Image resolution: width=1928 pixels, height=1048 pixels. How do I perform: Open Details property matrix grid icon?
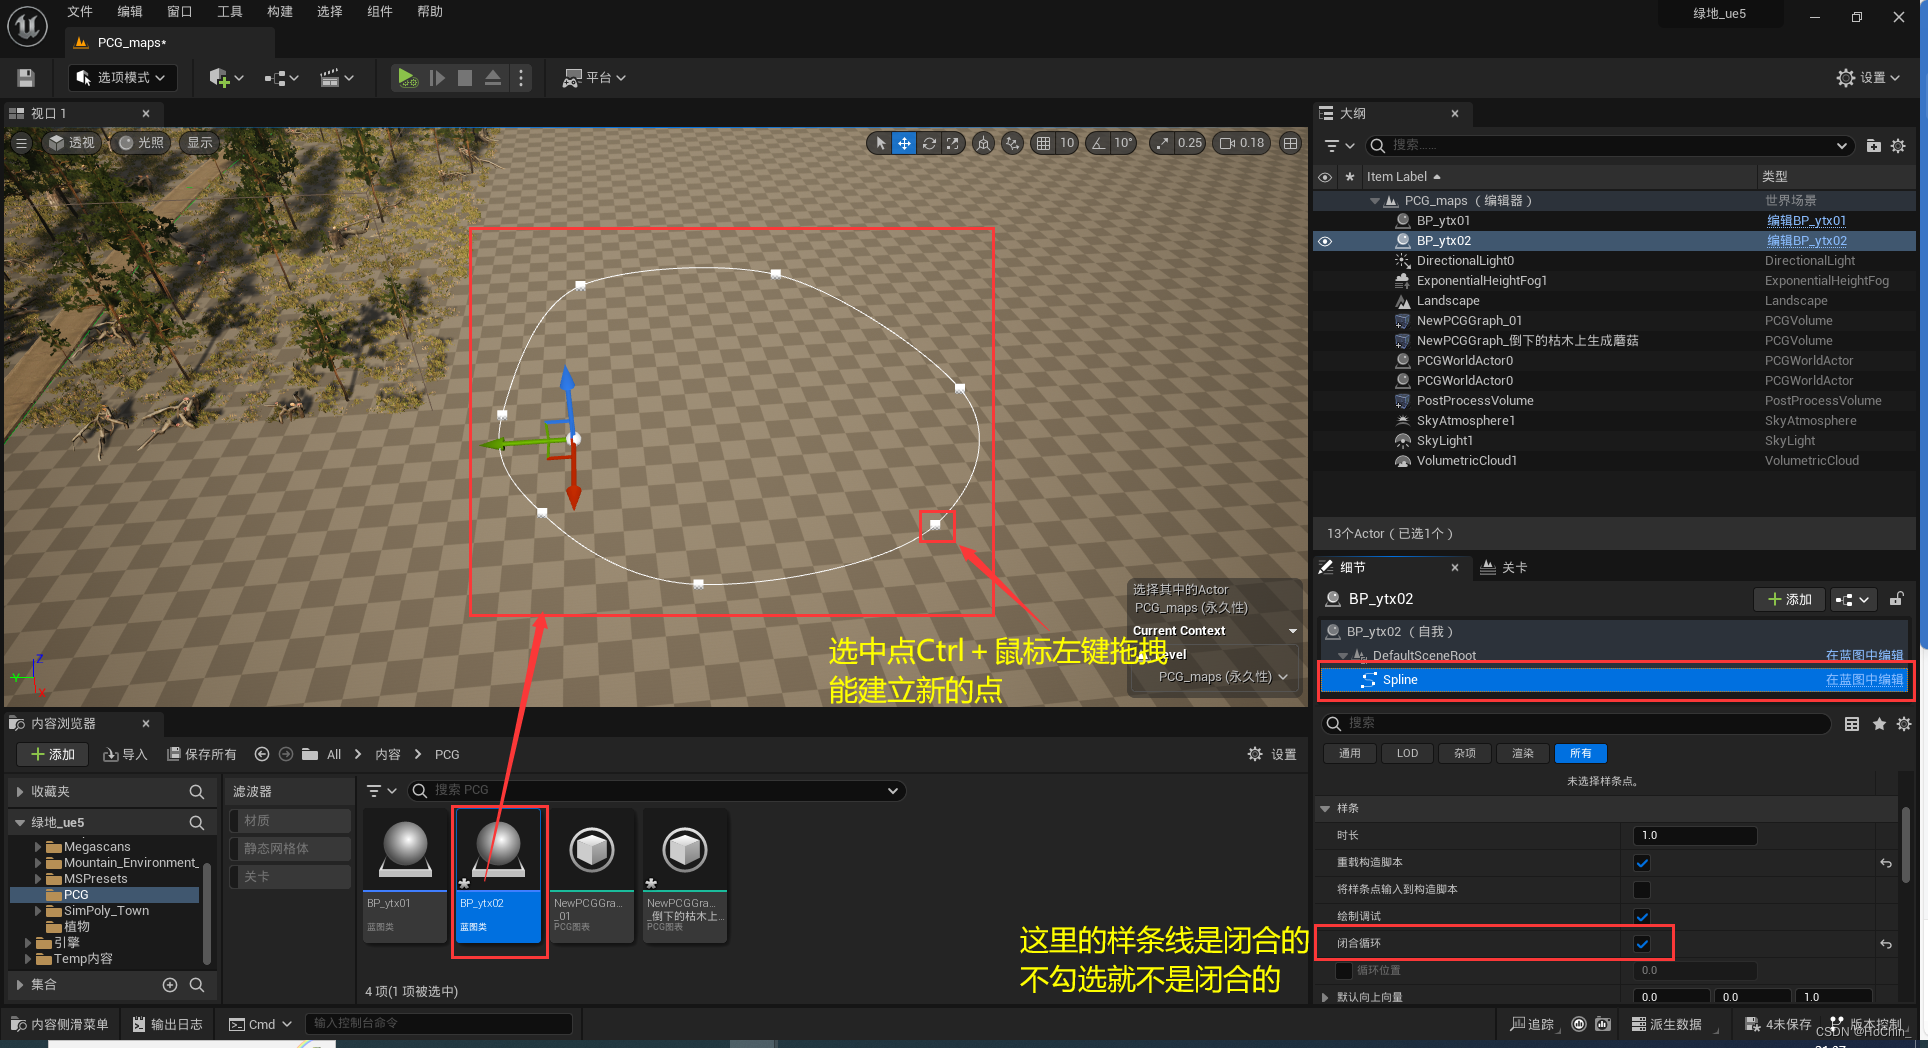1852,724
